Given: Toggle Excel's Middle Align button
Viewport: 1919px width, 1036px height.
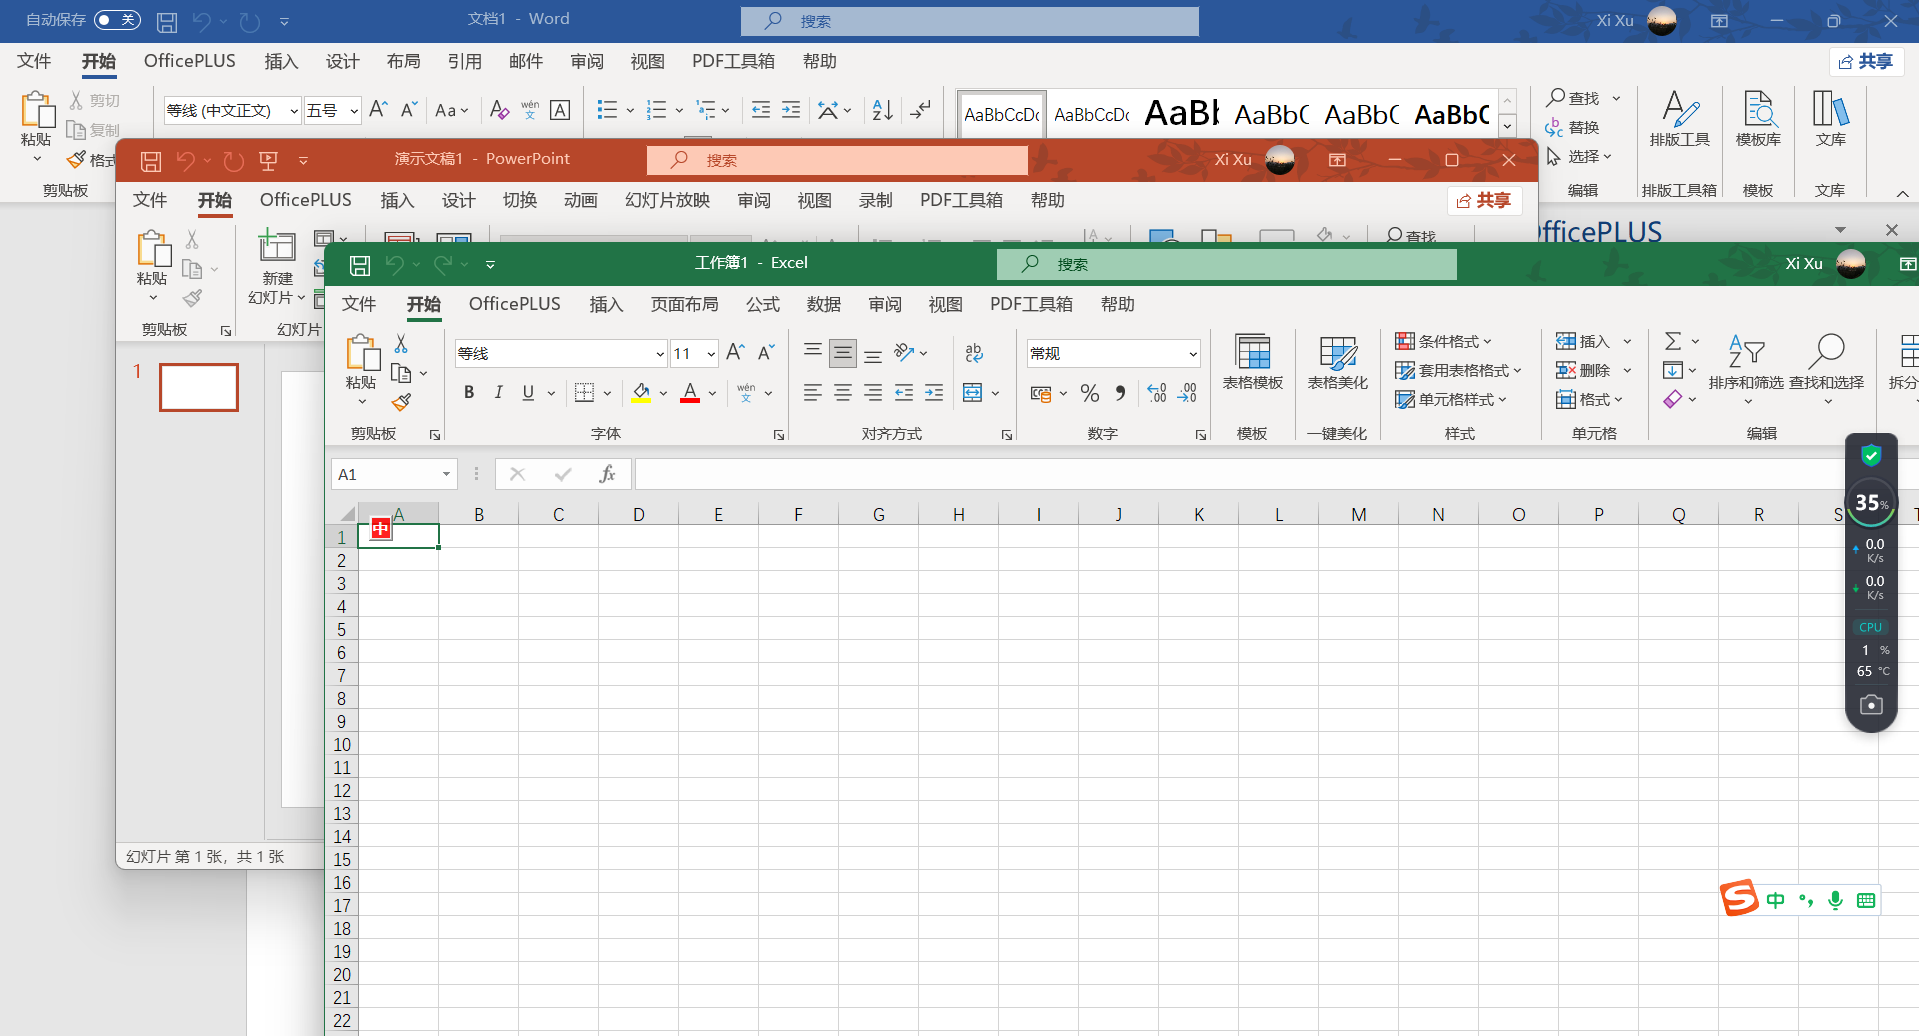Looking at the screenshot, I should (x=843, y=352).
